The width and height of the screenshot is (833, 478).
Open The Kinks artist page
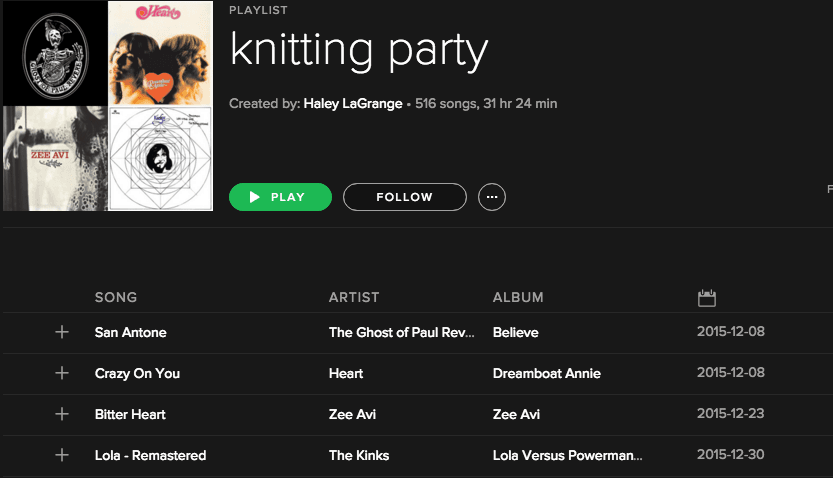[x=359, y=455]
